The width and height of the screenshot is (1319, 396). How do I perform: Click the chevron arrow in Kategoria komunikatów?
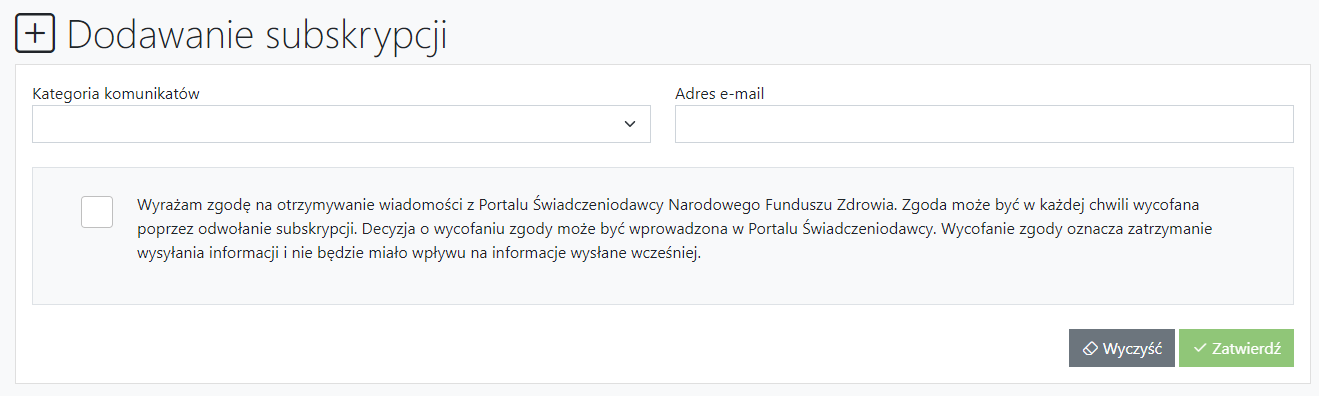[x=630, y=124]
